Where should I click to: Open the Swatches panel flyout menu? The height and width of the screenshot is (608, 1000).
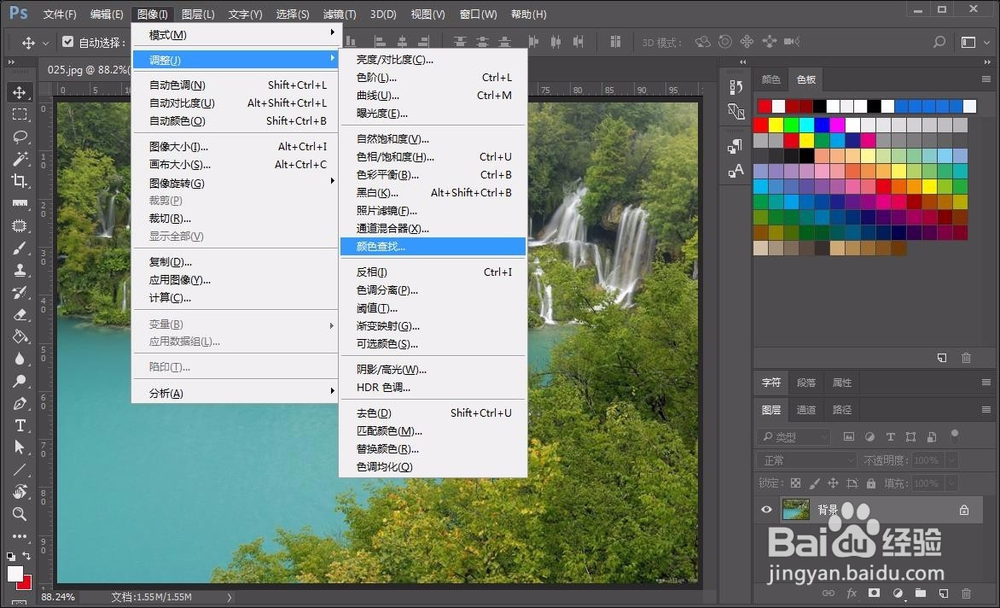986,79
